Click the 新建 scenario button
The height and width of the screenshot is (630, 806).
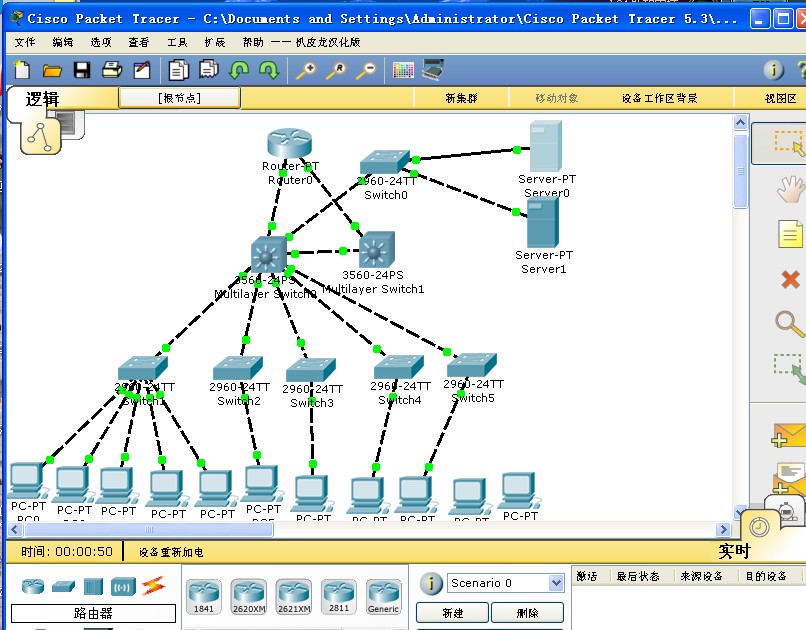[452, 613]
